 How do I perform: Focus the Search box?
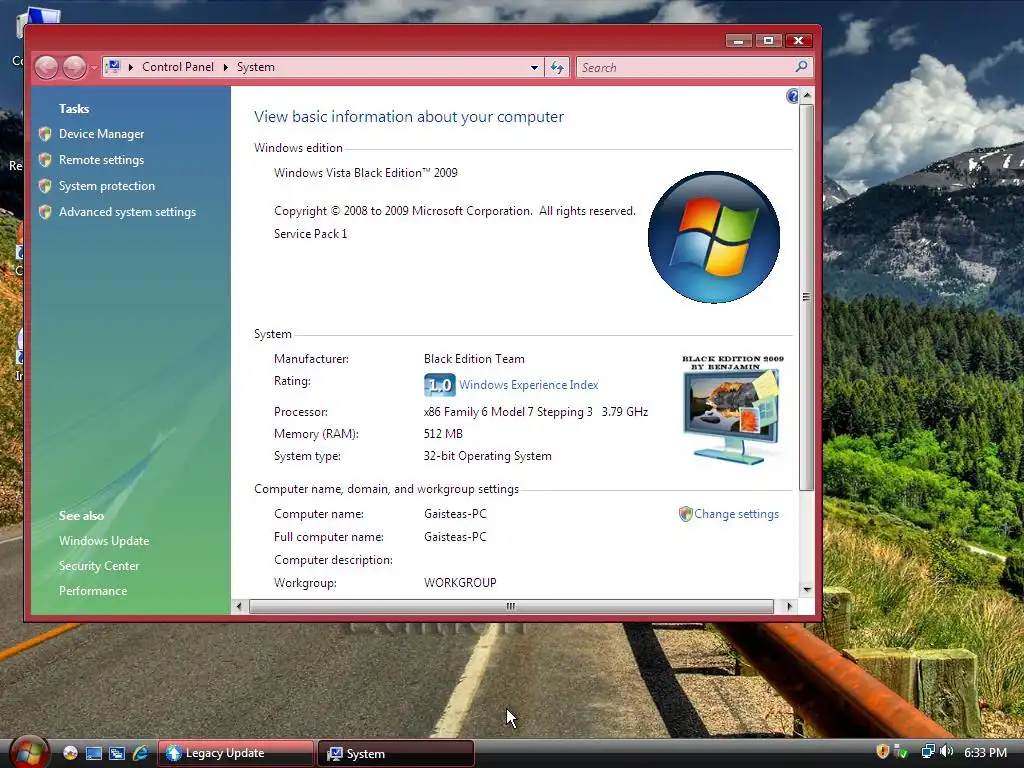point(684,67)
